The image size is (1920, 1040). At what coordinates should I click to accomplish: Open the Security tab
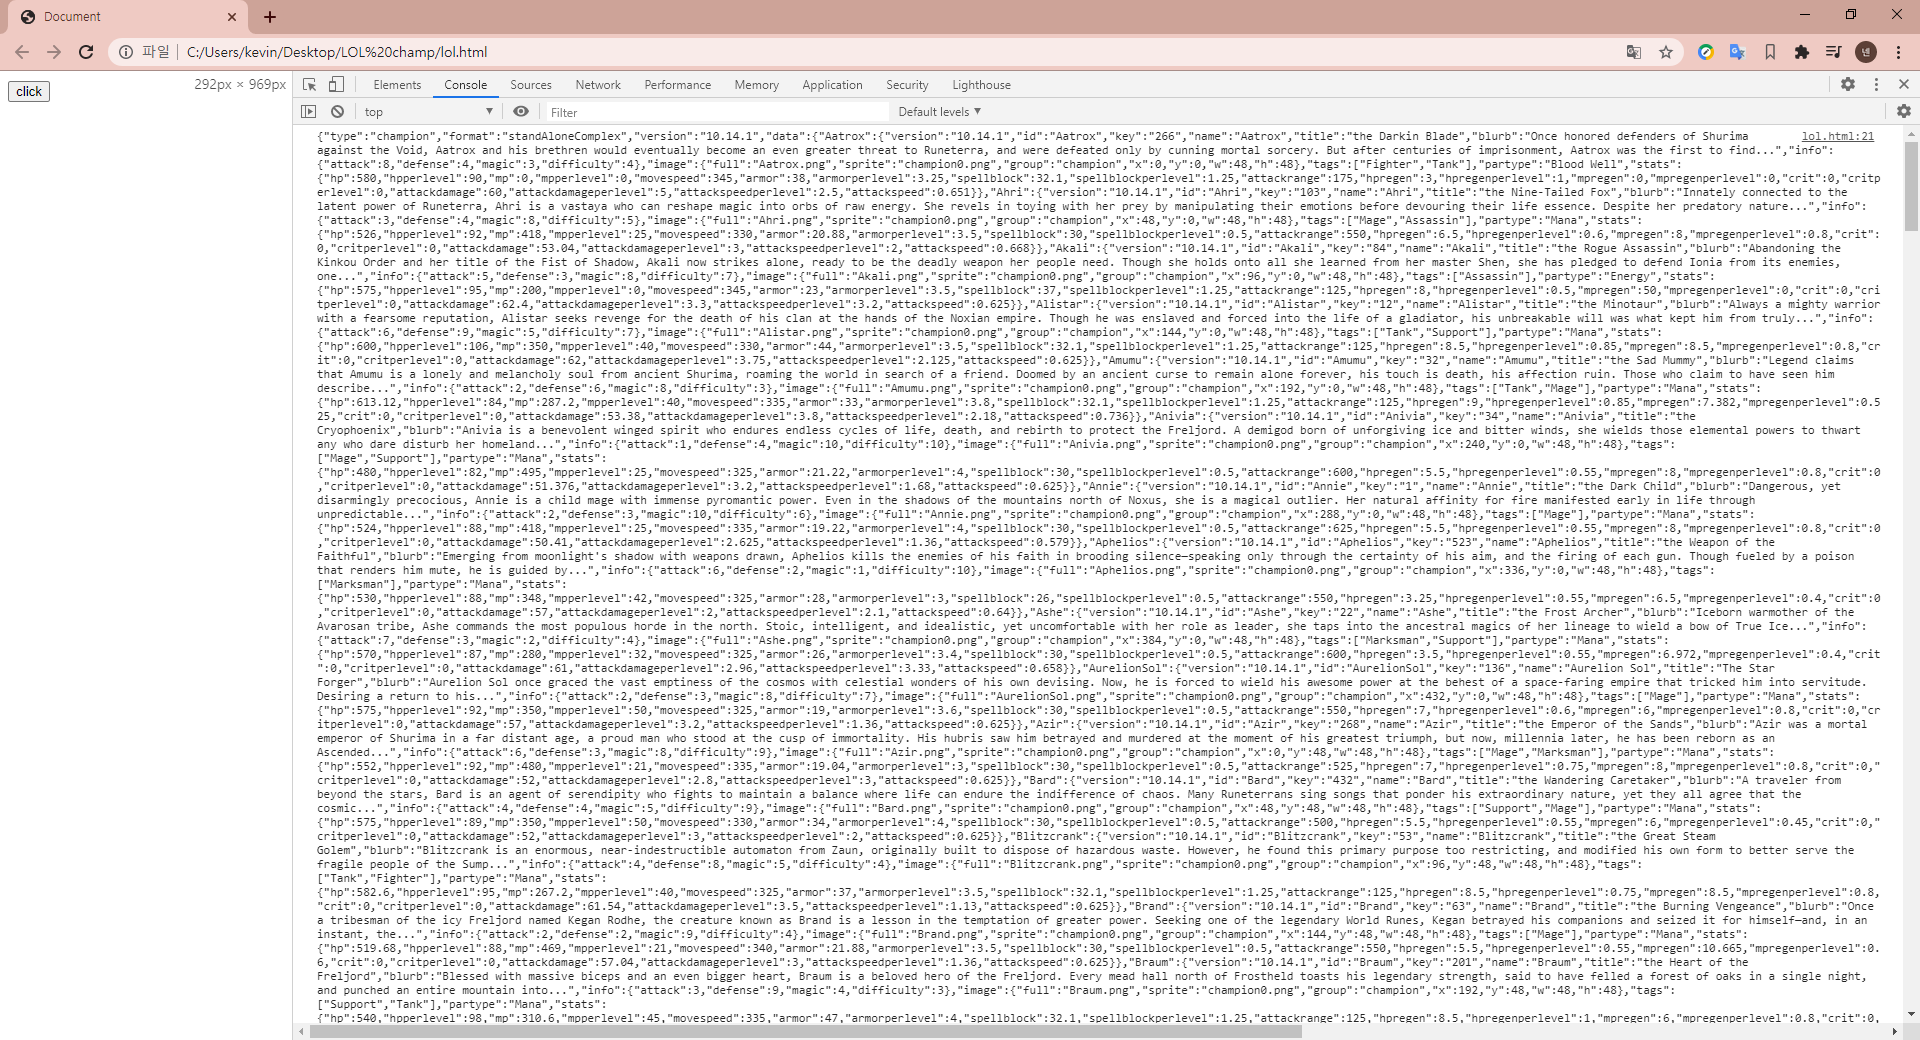(907, 85)
